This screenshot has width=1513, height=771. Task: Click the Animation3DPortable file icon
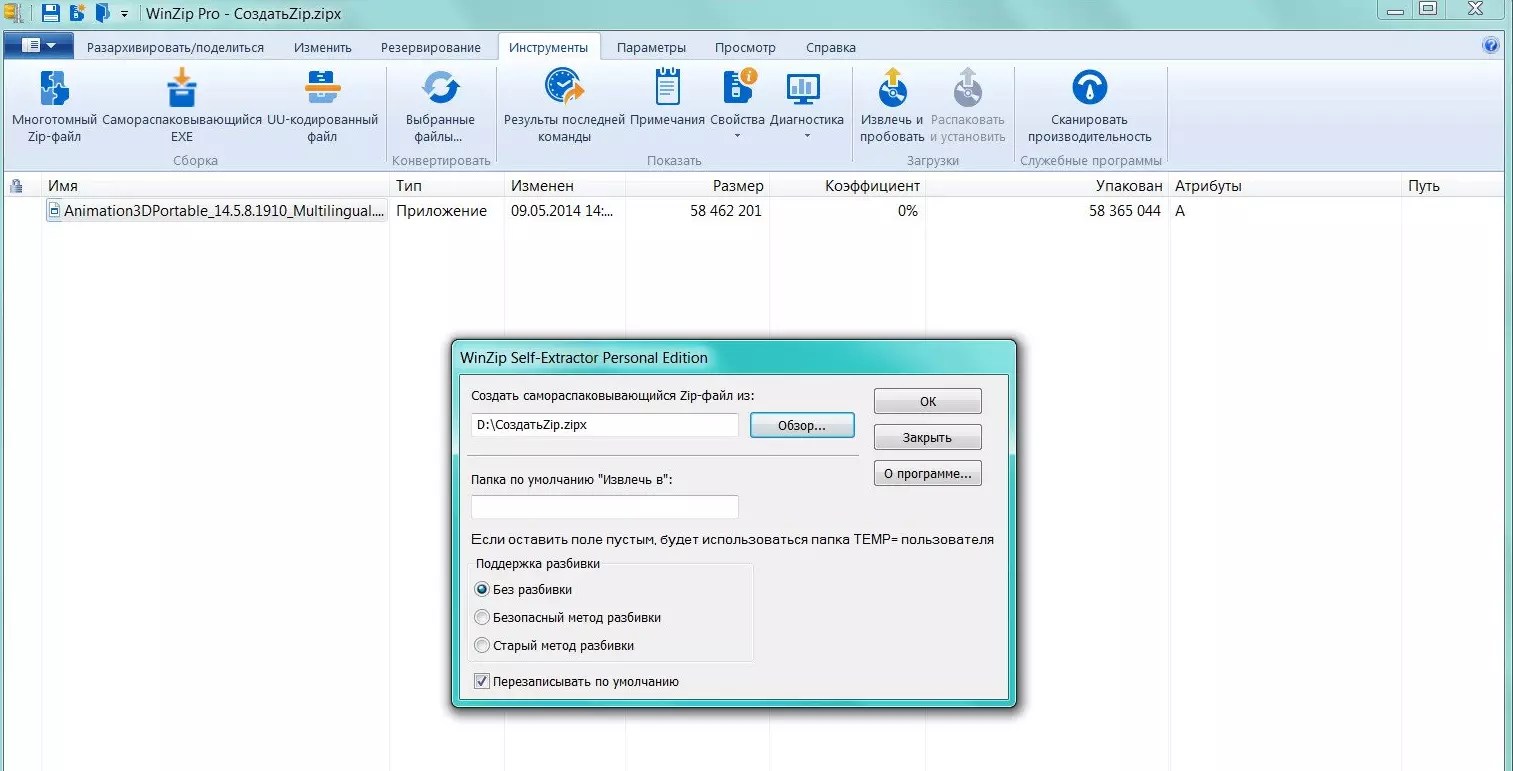(x=54, y=211)
